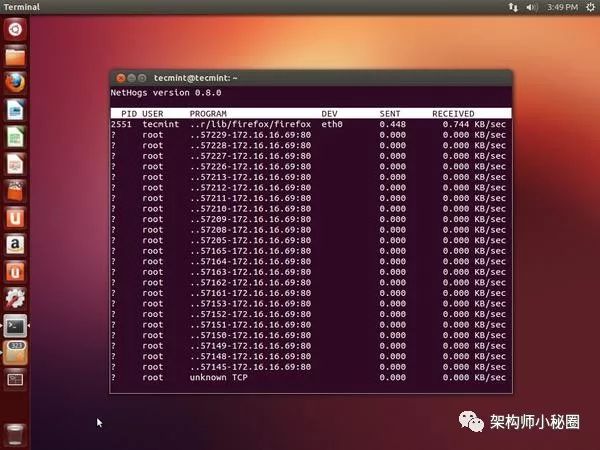Screen dimensions: 600x450
Task: Open the session gear menu top right
Action: tap(590, 7)
